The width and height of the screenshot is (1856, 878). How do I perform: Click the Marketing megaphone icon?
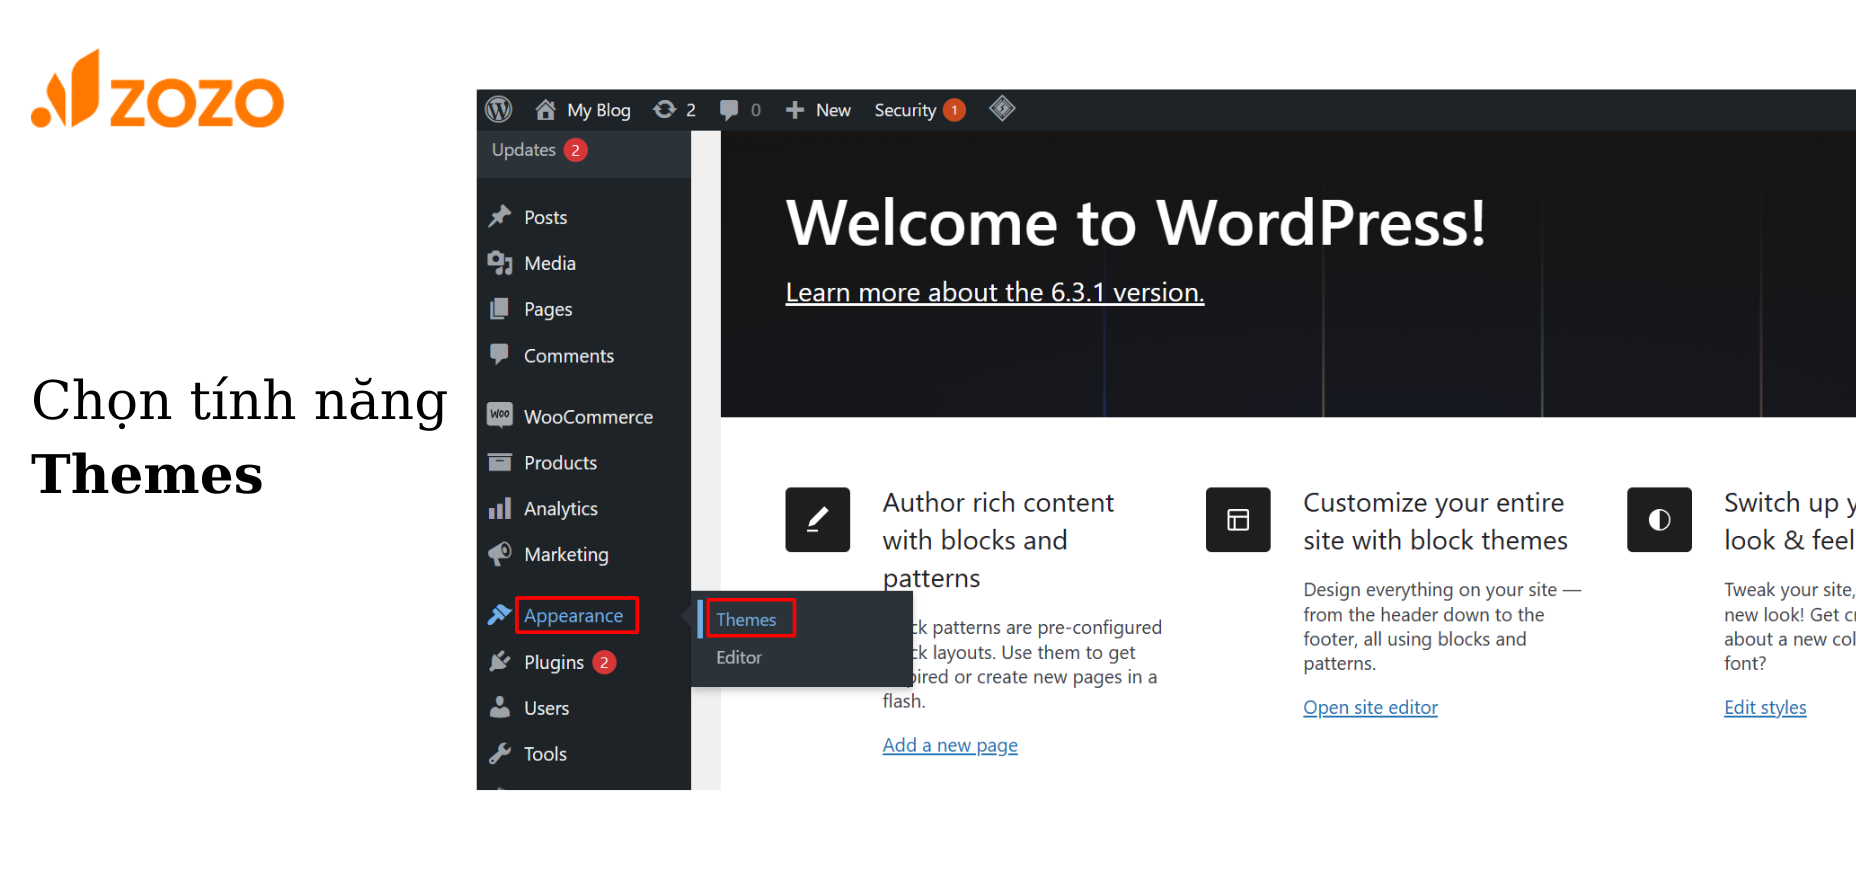coord(500,554)
